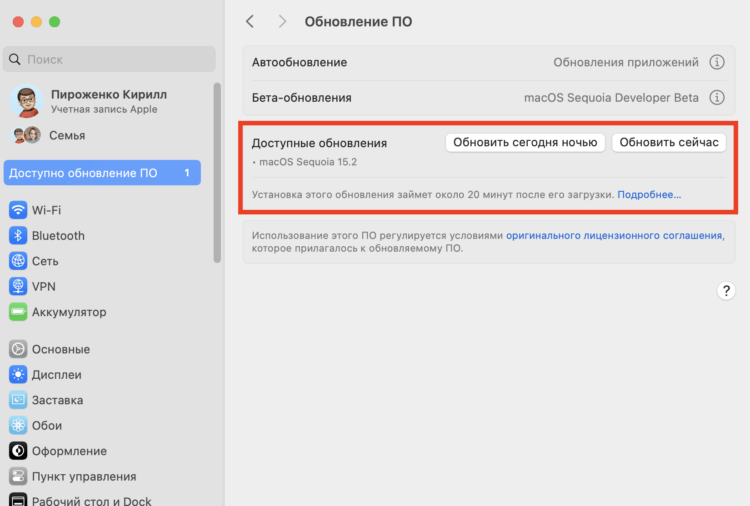Click the VPN icon
750x506 pixels.
point(18,286)
